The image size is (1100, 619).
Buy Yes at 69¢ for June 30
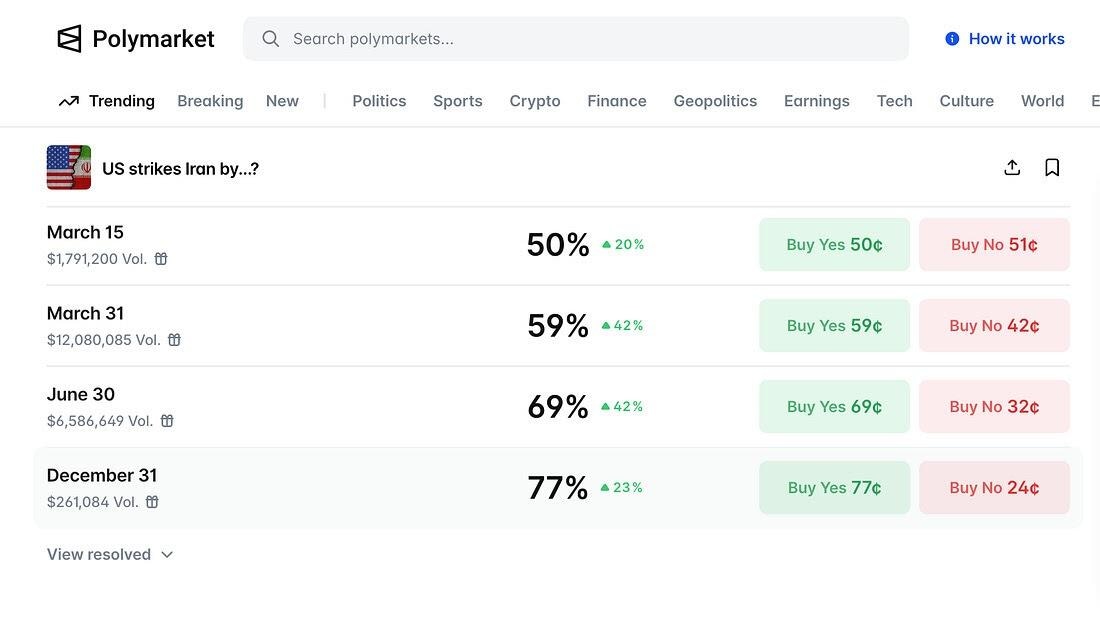coord(834,407)
